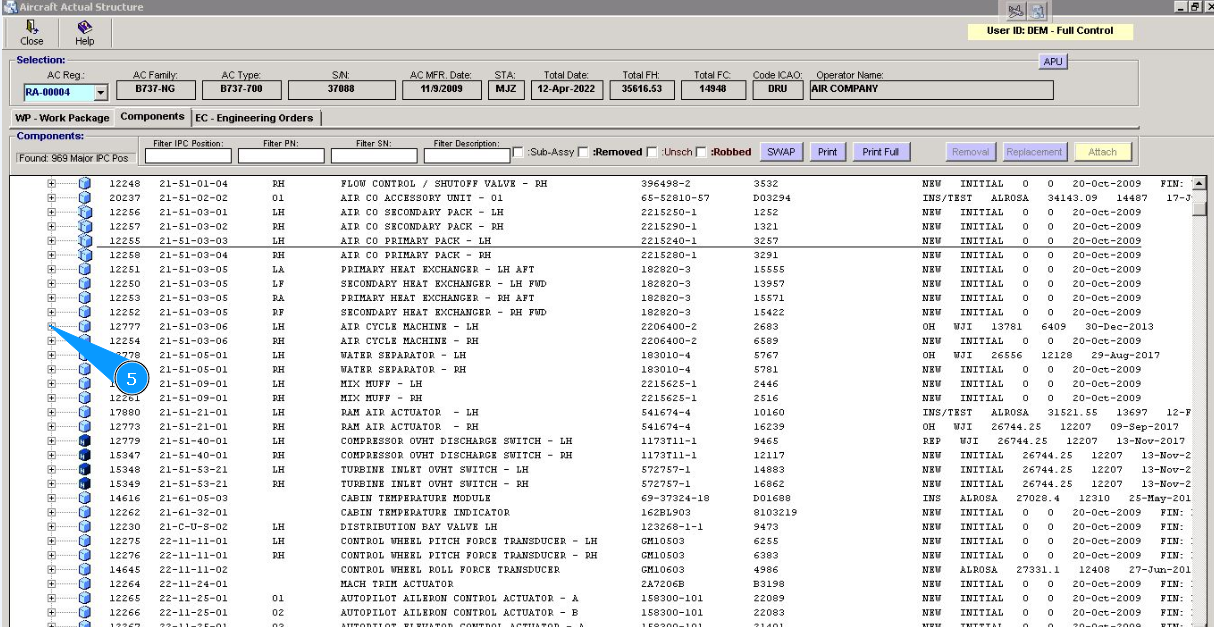Click dark cube icon of TURBINE INLET OVHT SWITCH - RH
The height and width of the screenshot is (633, 1214).
(x=85, y=483)
